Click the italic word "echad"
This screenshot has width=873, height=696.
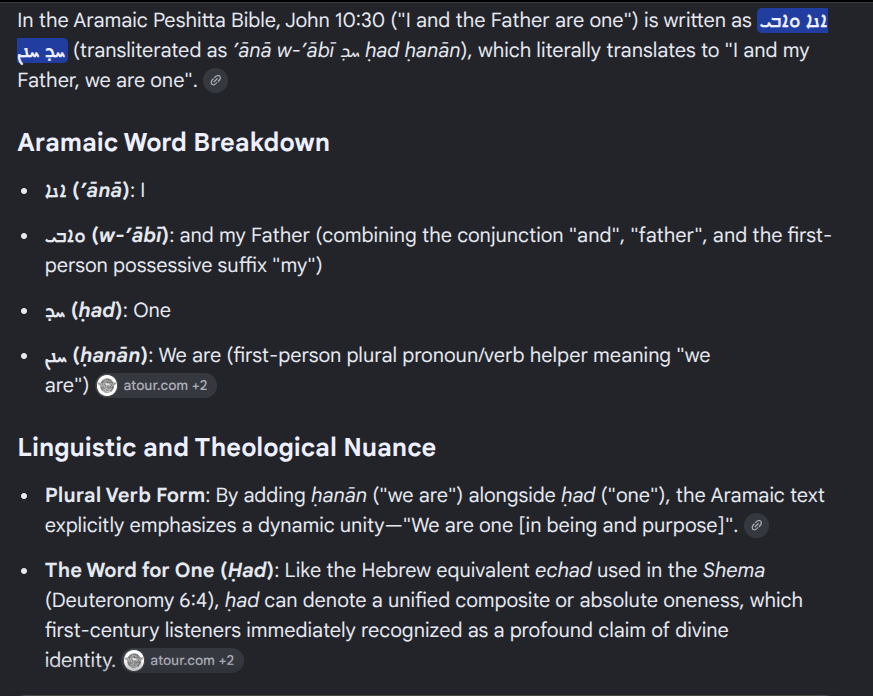coord(563,571)
